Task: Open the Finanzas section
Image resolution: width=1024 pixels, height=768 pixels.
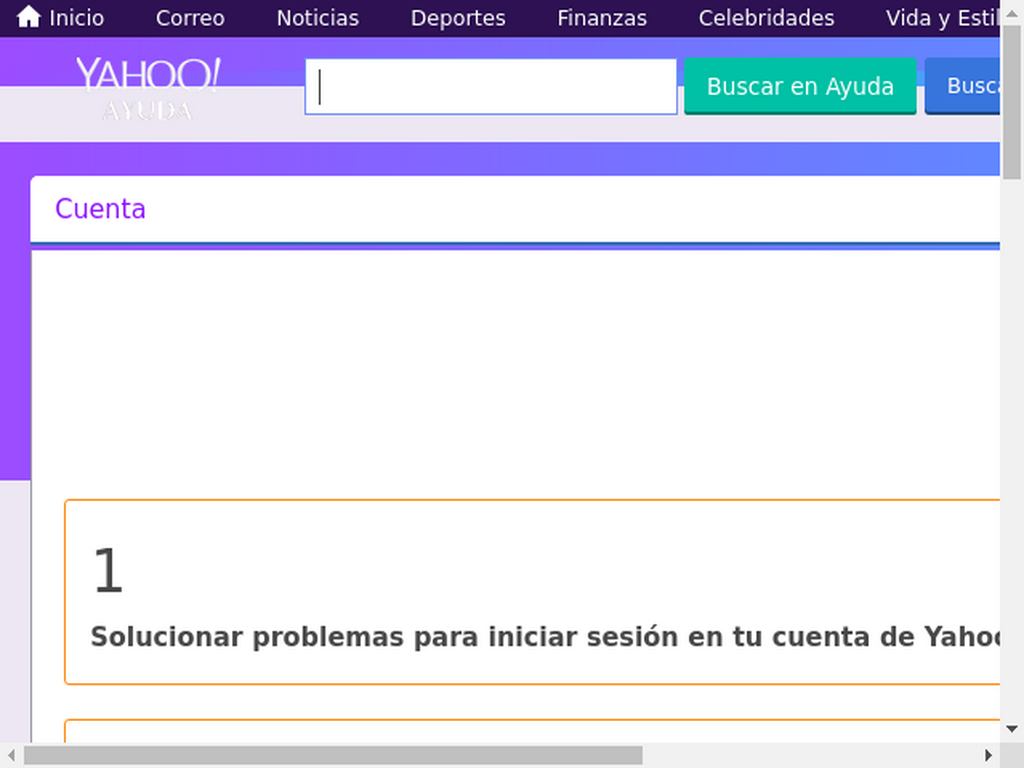Action: click(x=601, y=18)
